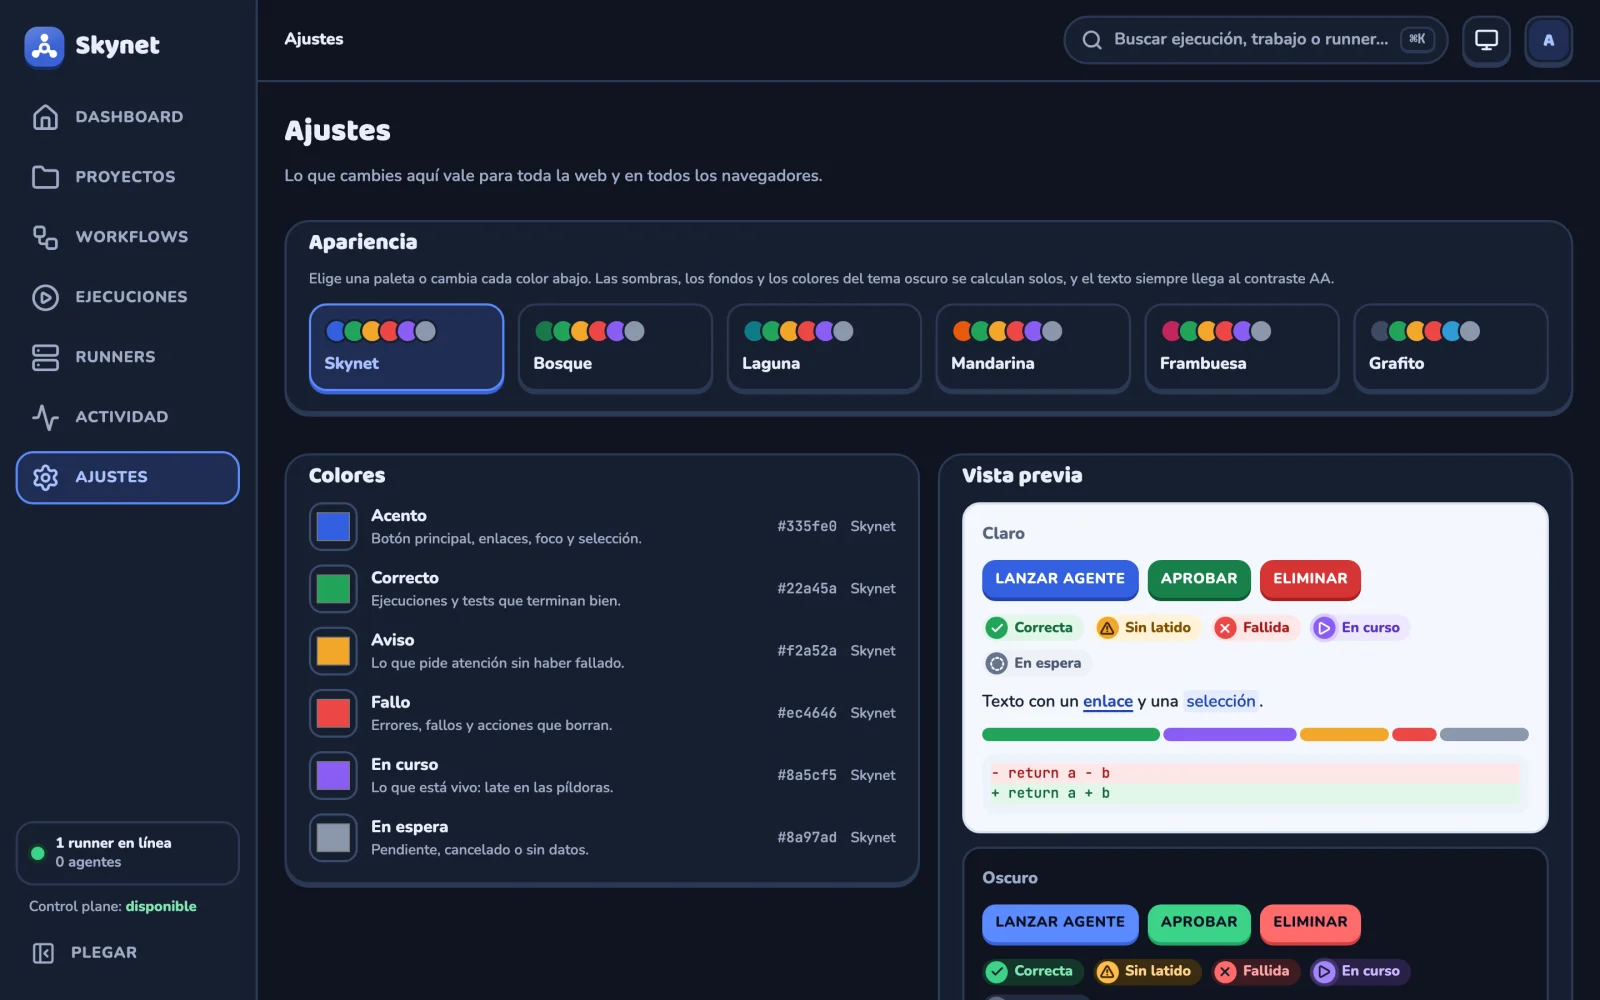This screenshot has height=1000, width=1600.
Task: Open the Fallo red color swatch
Action: click(x=333, y=713)
